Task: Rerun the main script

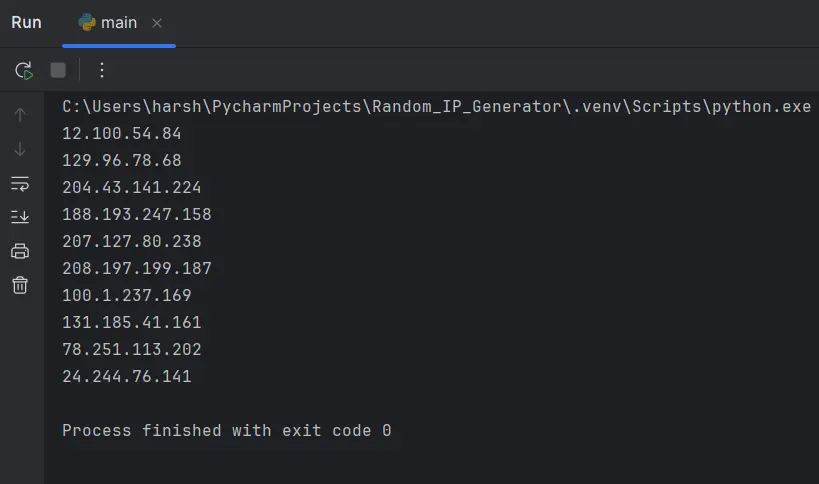Action: (x=24, y=70)
